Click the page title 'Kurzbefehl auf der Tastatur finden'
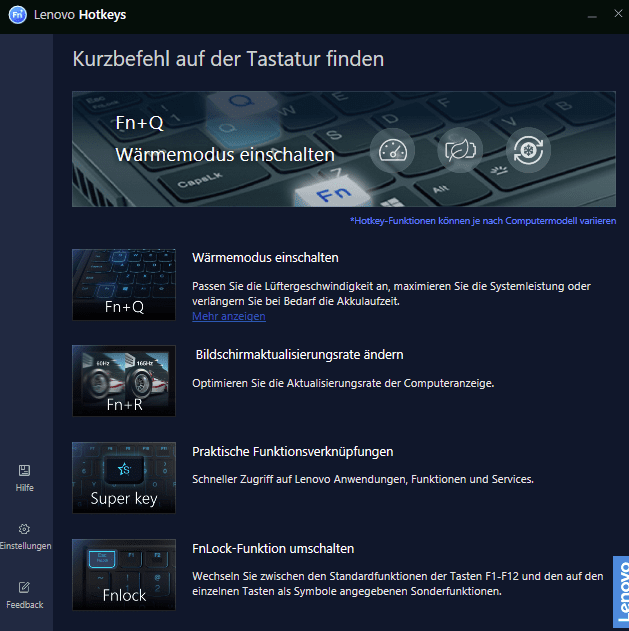Viewport: 629px width, 631px height. (228, 59)
